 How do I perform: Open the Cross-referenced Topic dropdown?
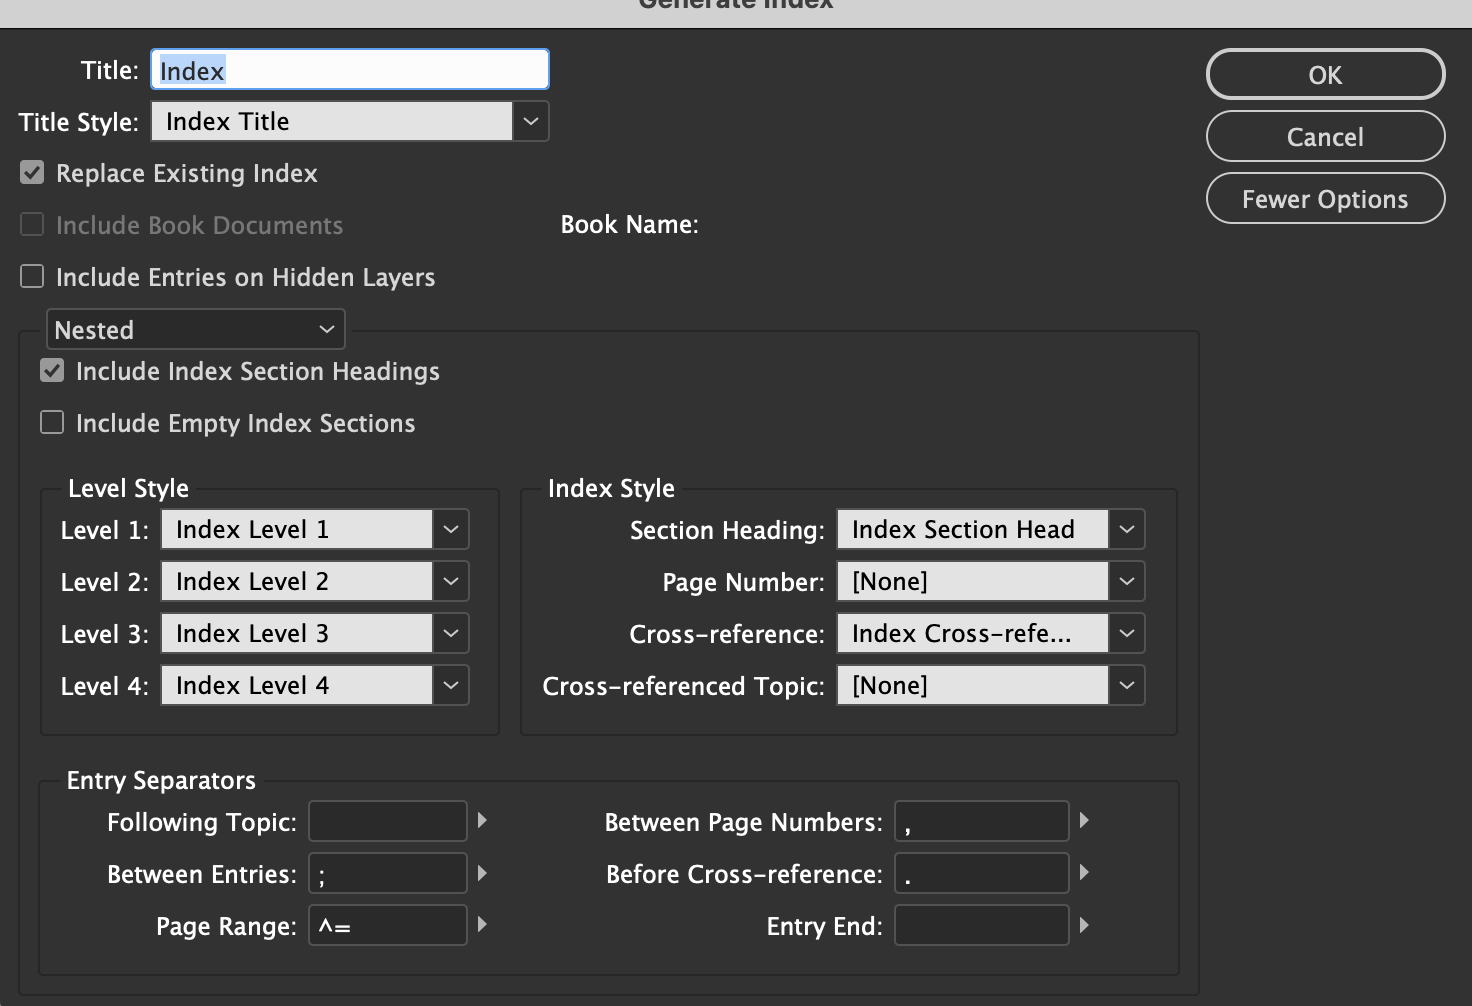point(1126,684)
